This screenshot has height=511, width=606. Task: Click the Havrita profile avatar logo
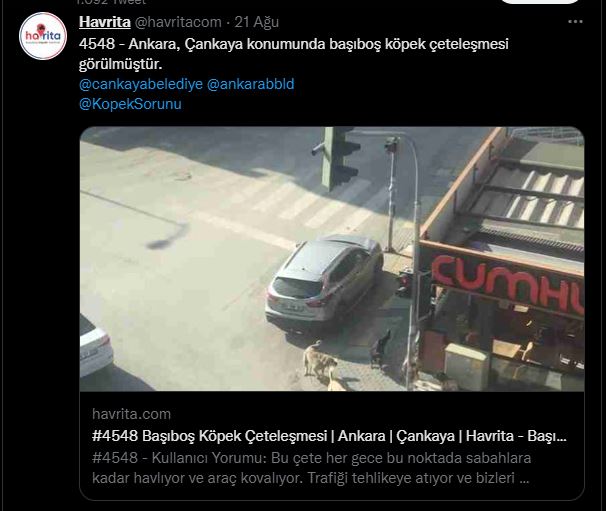pyautogui.click(x=43, y=36)
